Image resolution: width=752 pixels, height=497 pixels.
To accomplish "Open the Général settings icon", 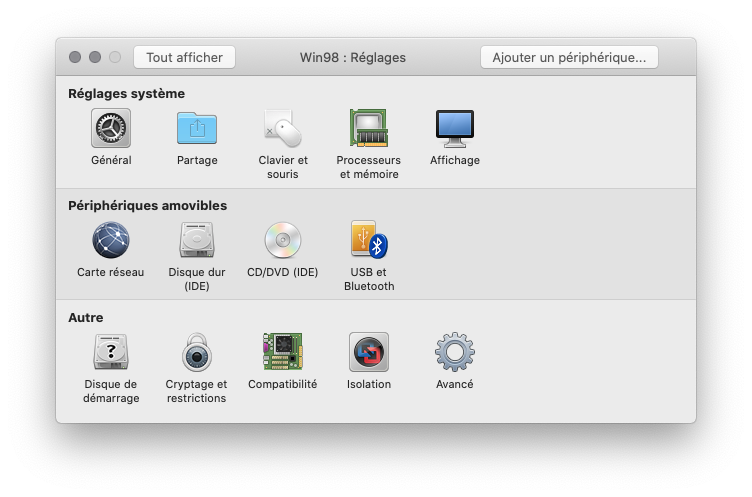I will (111, 128).
